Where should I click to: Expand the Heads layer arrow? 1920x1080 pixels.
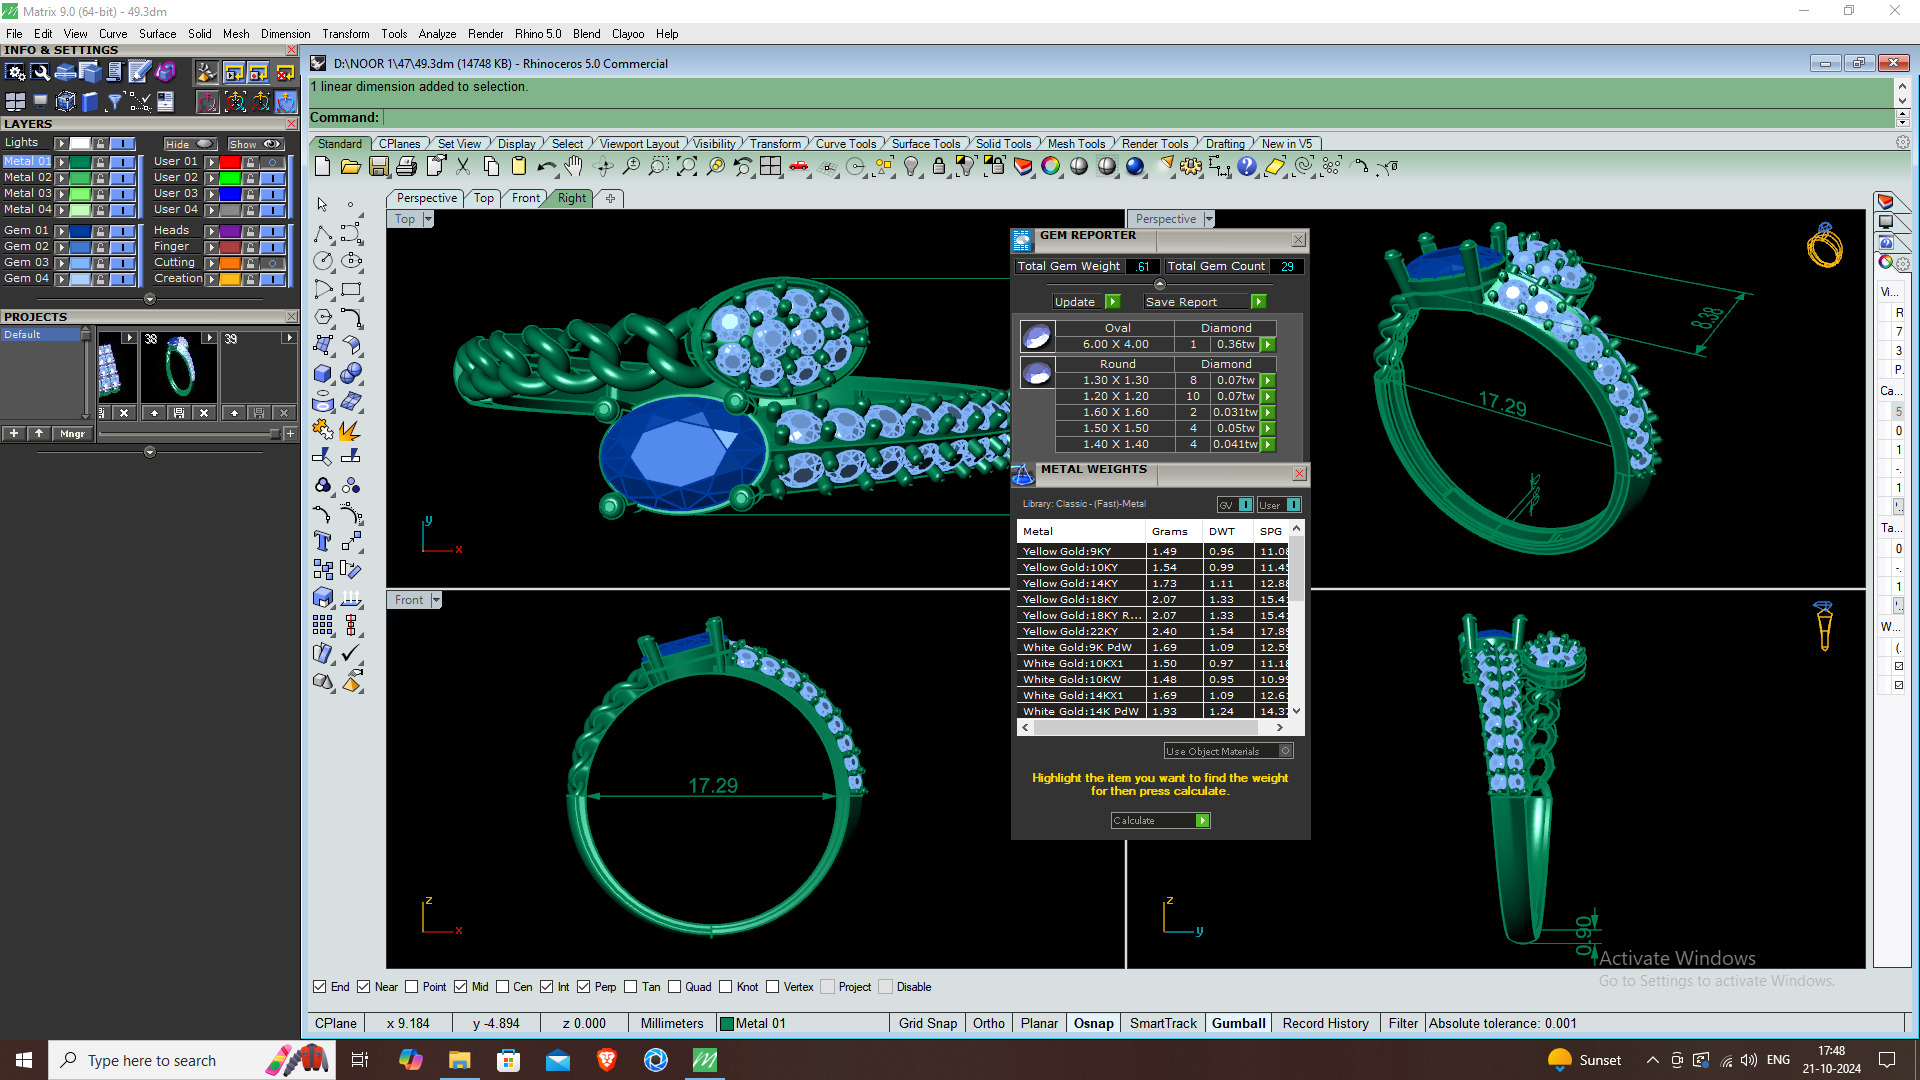(x=211, y=231)
